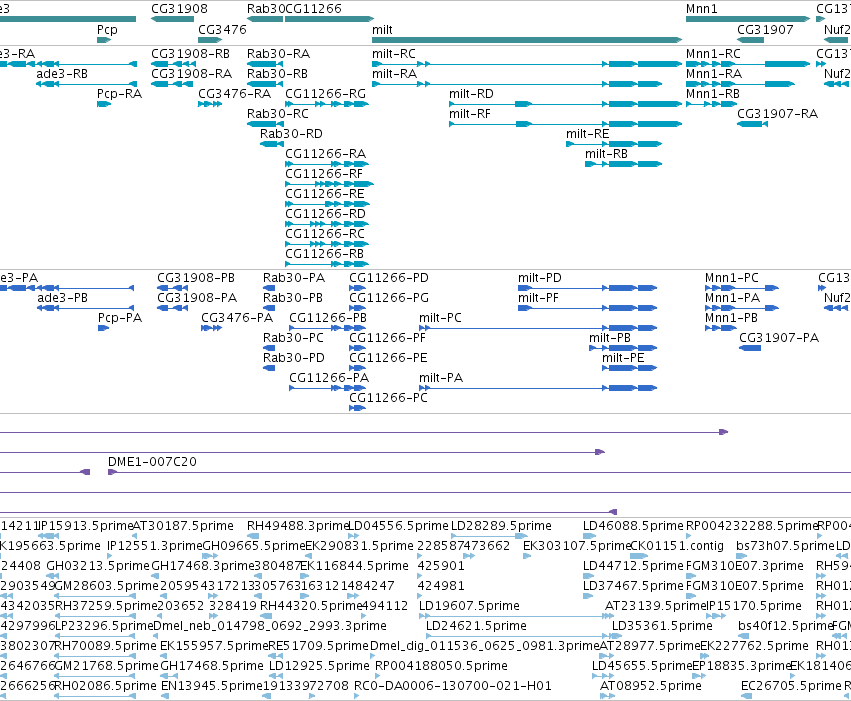The width and height of the screenshot is (851, 701).
Task: Open EST LD24621.5prime
Action: pyautogui.click(x=476, y=626)
